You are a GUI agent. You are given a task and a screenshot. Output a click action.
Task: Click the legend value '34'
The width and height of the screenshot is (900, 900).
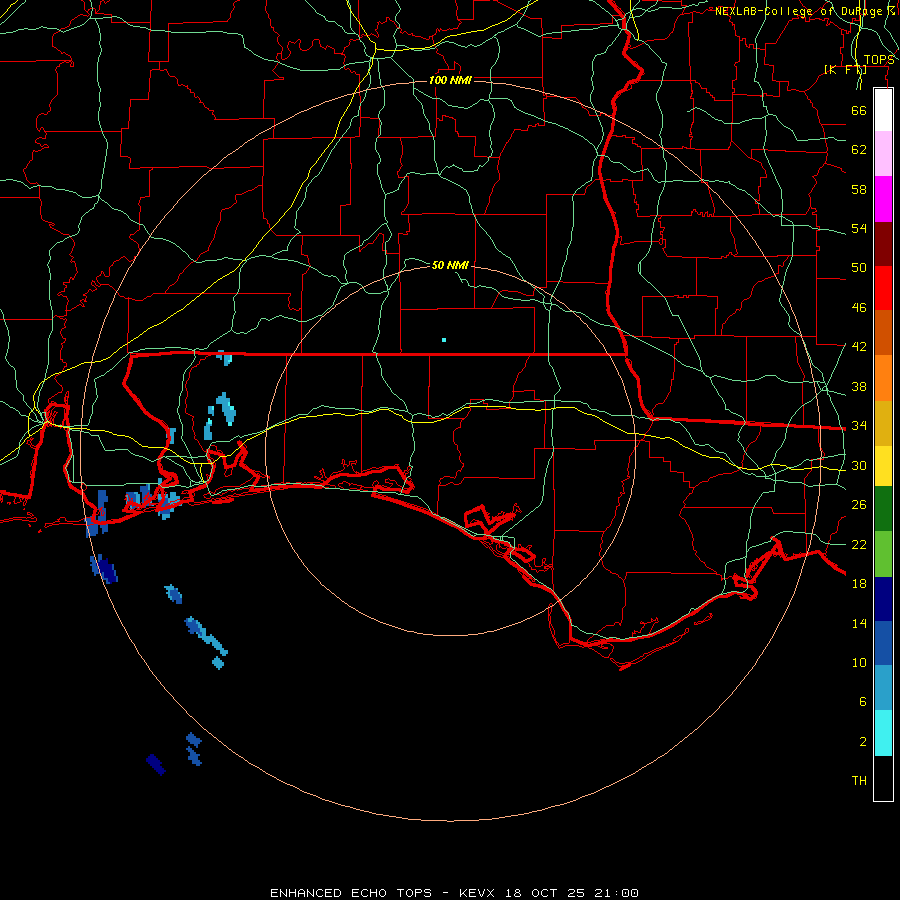pyautogui.click(x=859, y=426)
